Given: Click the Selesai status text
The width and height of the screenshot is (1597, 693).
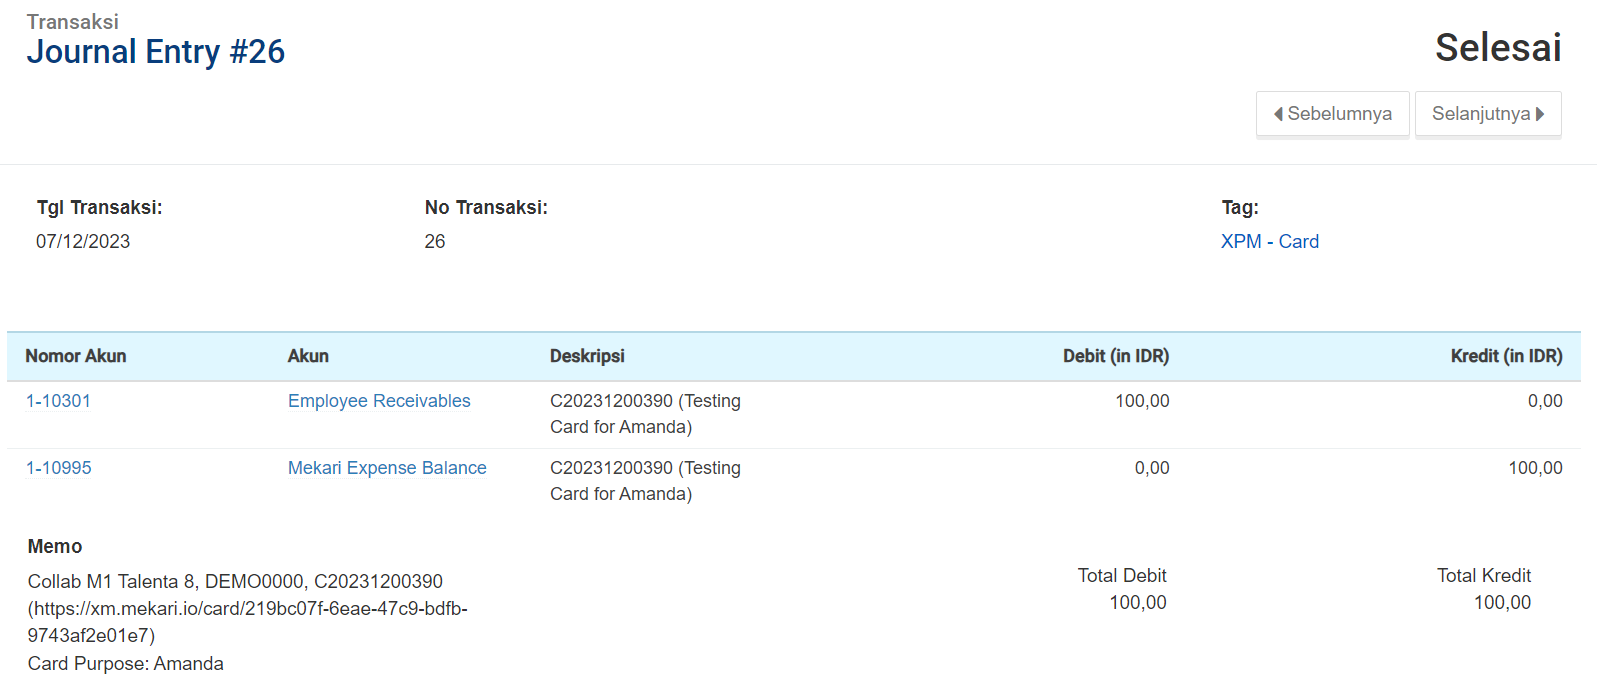Looking at the screenshot, I should tap(1498, 47).
